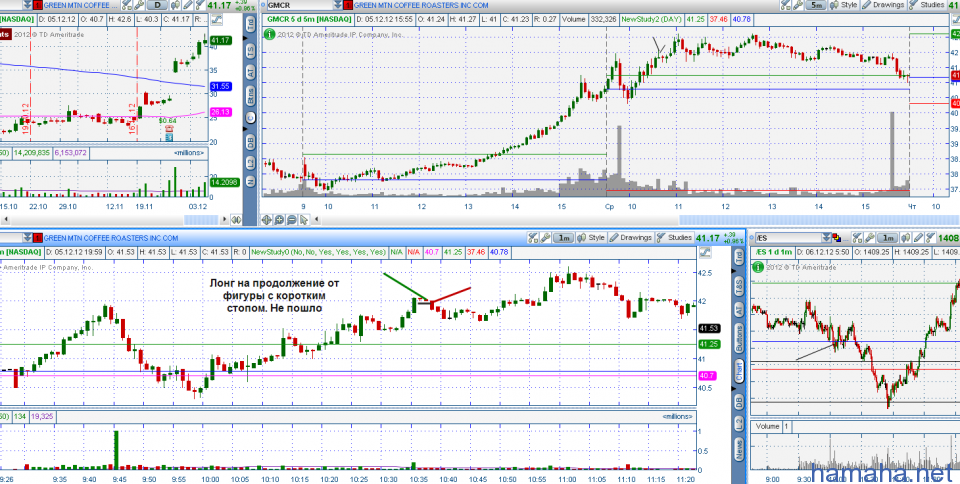Open N tab on the upper side panel
The width and height of the screenshot is (960, 484).
coord(251,181)
